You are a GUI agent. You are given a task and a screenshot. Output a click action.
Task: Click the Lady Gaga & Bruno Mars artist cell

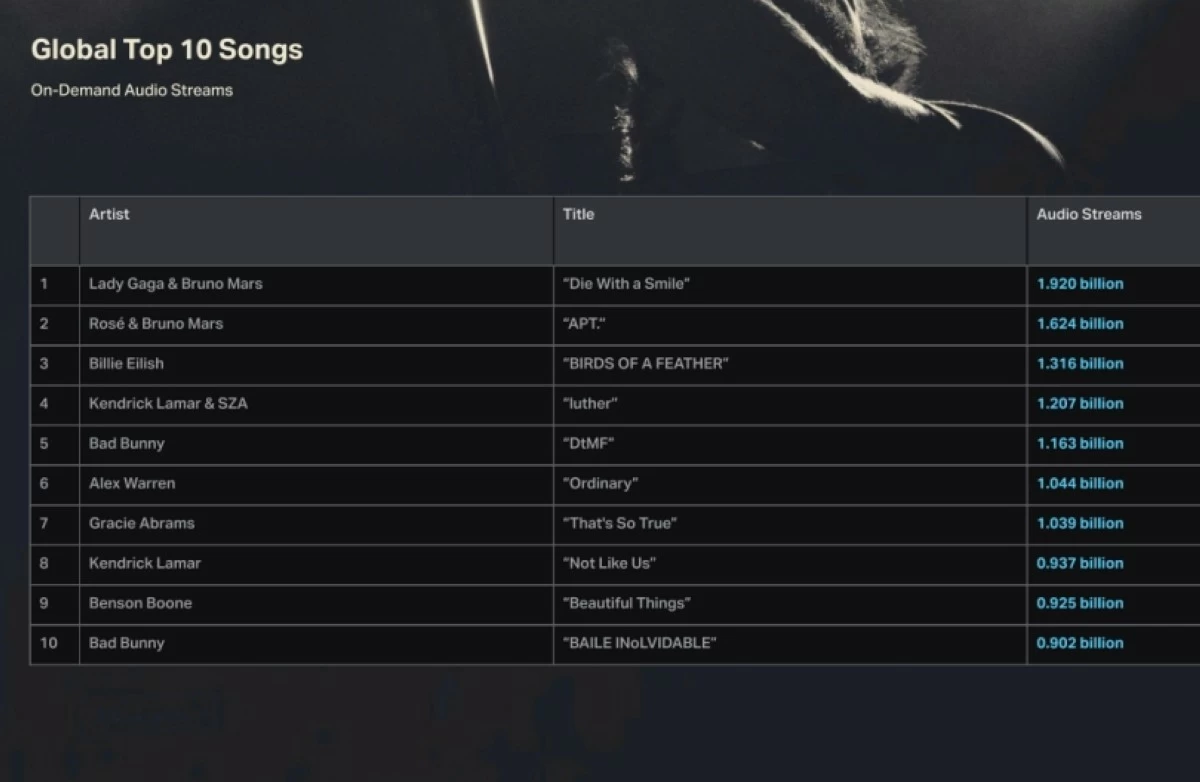pos(175,284)
